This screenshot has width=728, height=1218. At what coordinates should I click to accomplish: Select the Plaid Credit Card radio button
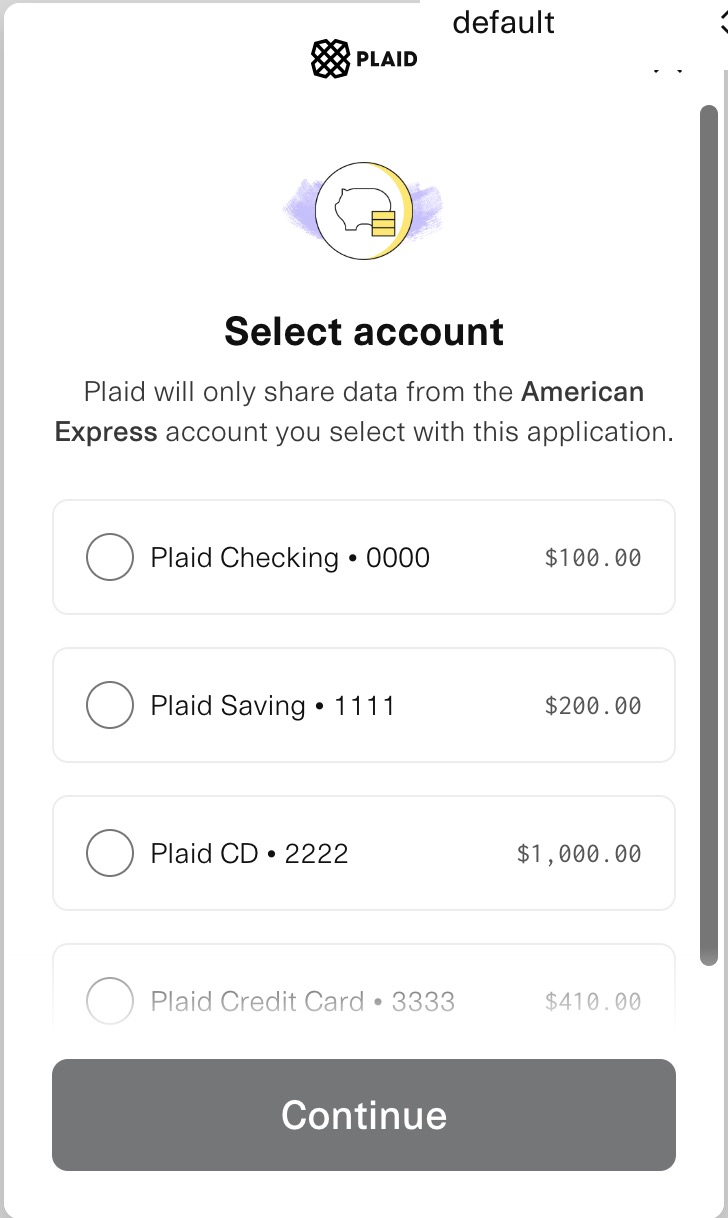click(x=110, y=1001)
